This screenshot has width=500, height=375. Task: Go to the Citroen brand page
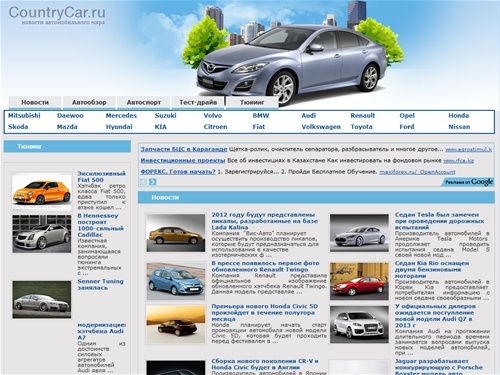pyautogui.click(x=215, y=127)
